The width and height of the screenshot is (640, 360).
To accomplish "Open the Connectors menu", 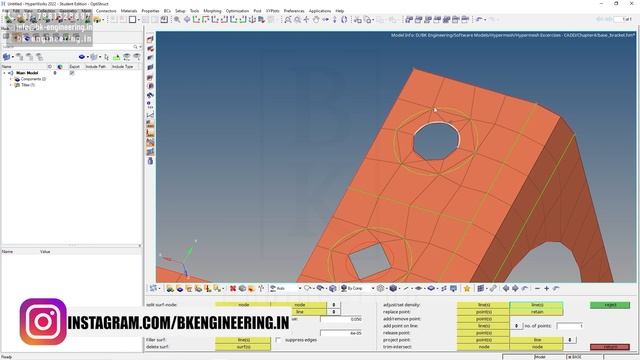I will click(106, 11).
